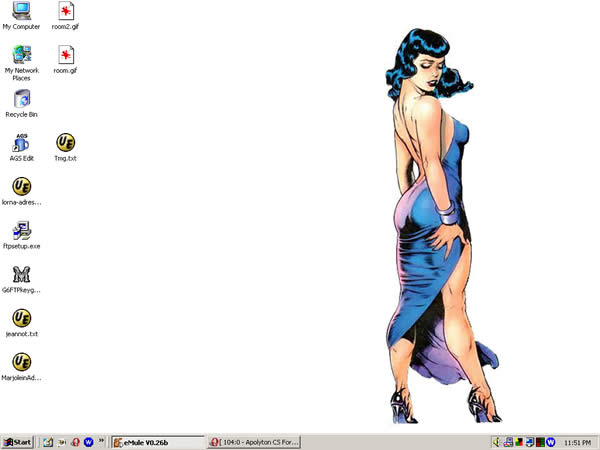Select the room2.gif file icon

click(66, 13)
